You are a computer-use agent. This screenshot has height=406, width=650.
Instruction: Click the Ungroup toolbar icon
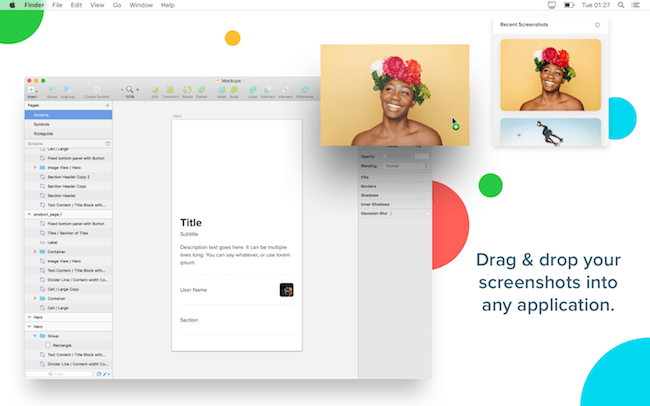[x=67, y=90]
